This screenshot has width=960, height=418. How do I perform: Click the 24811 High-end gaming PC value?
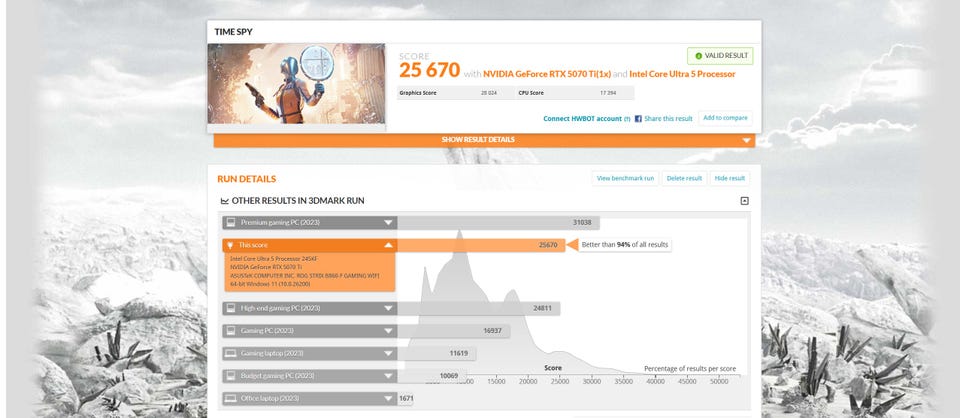pyautogui.click(x=542, y=308)
